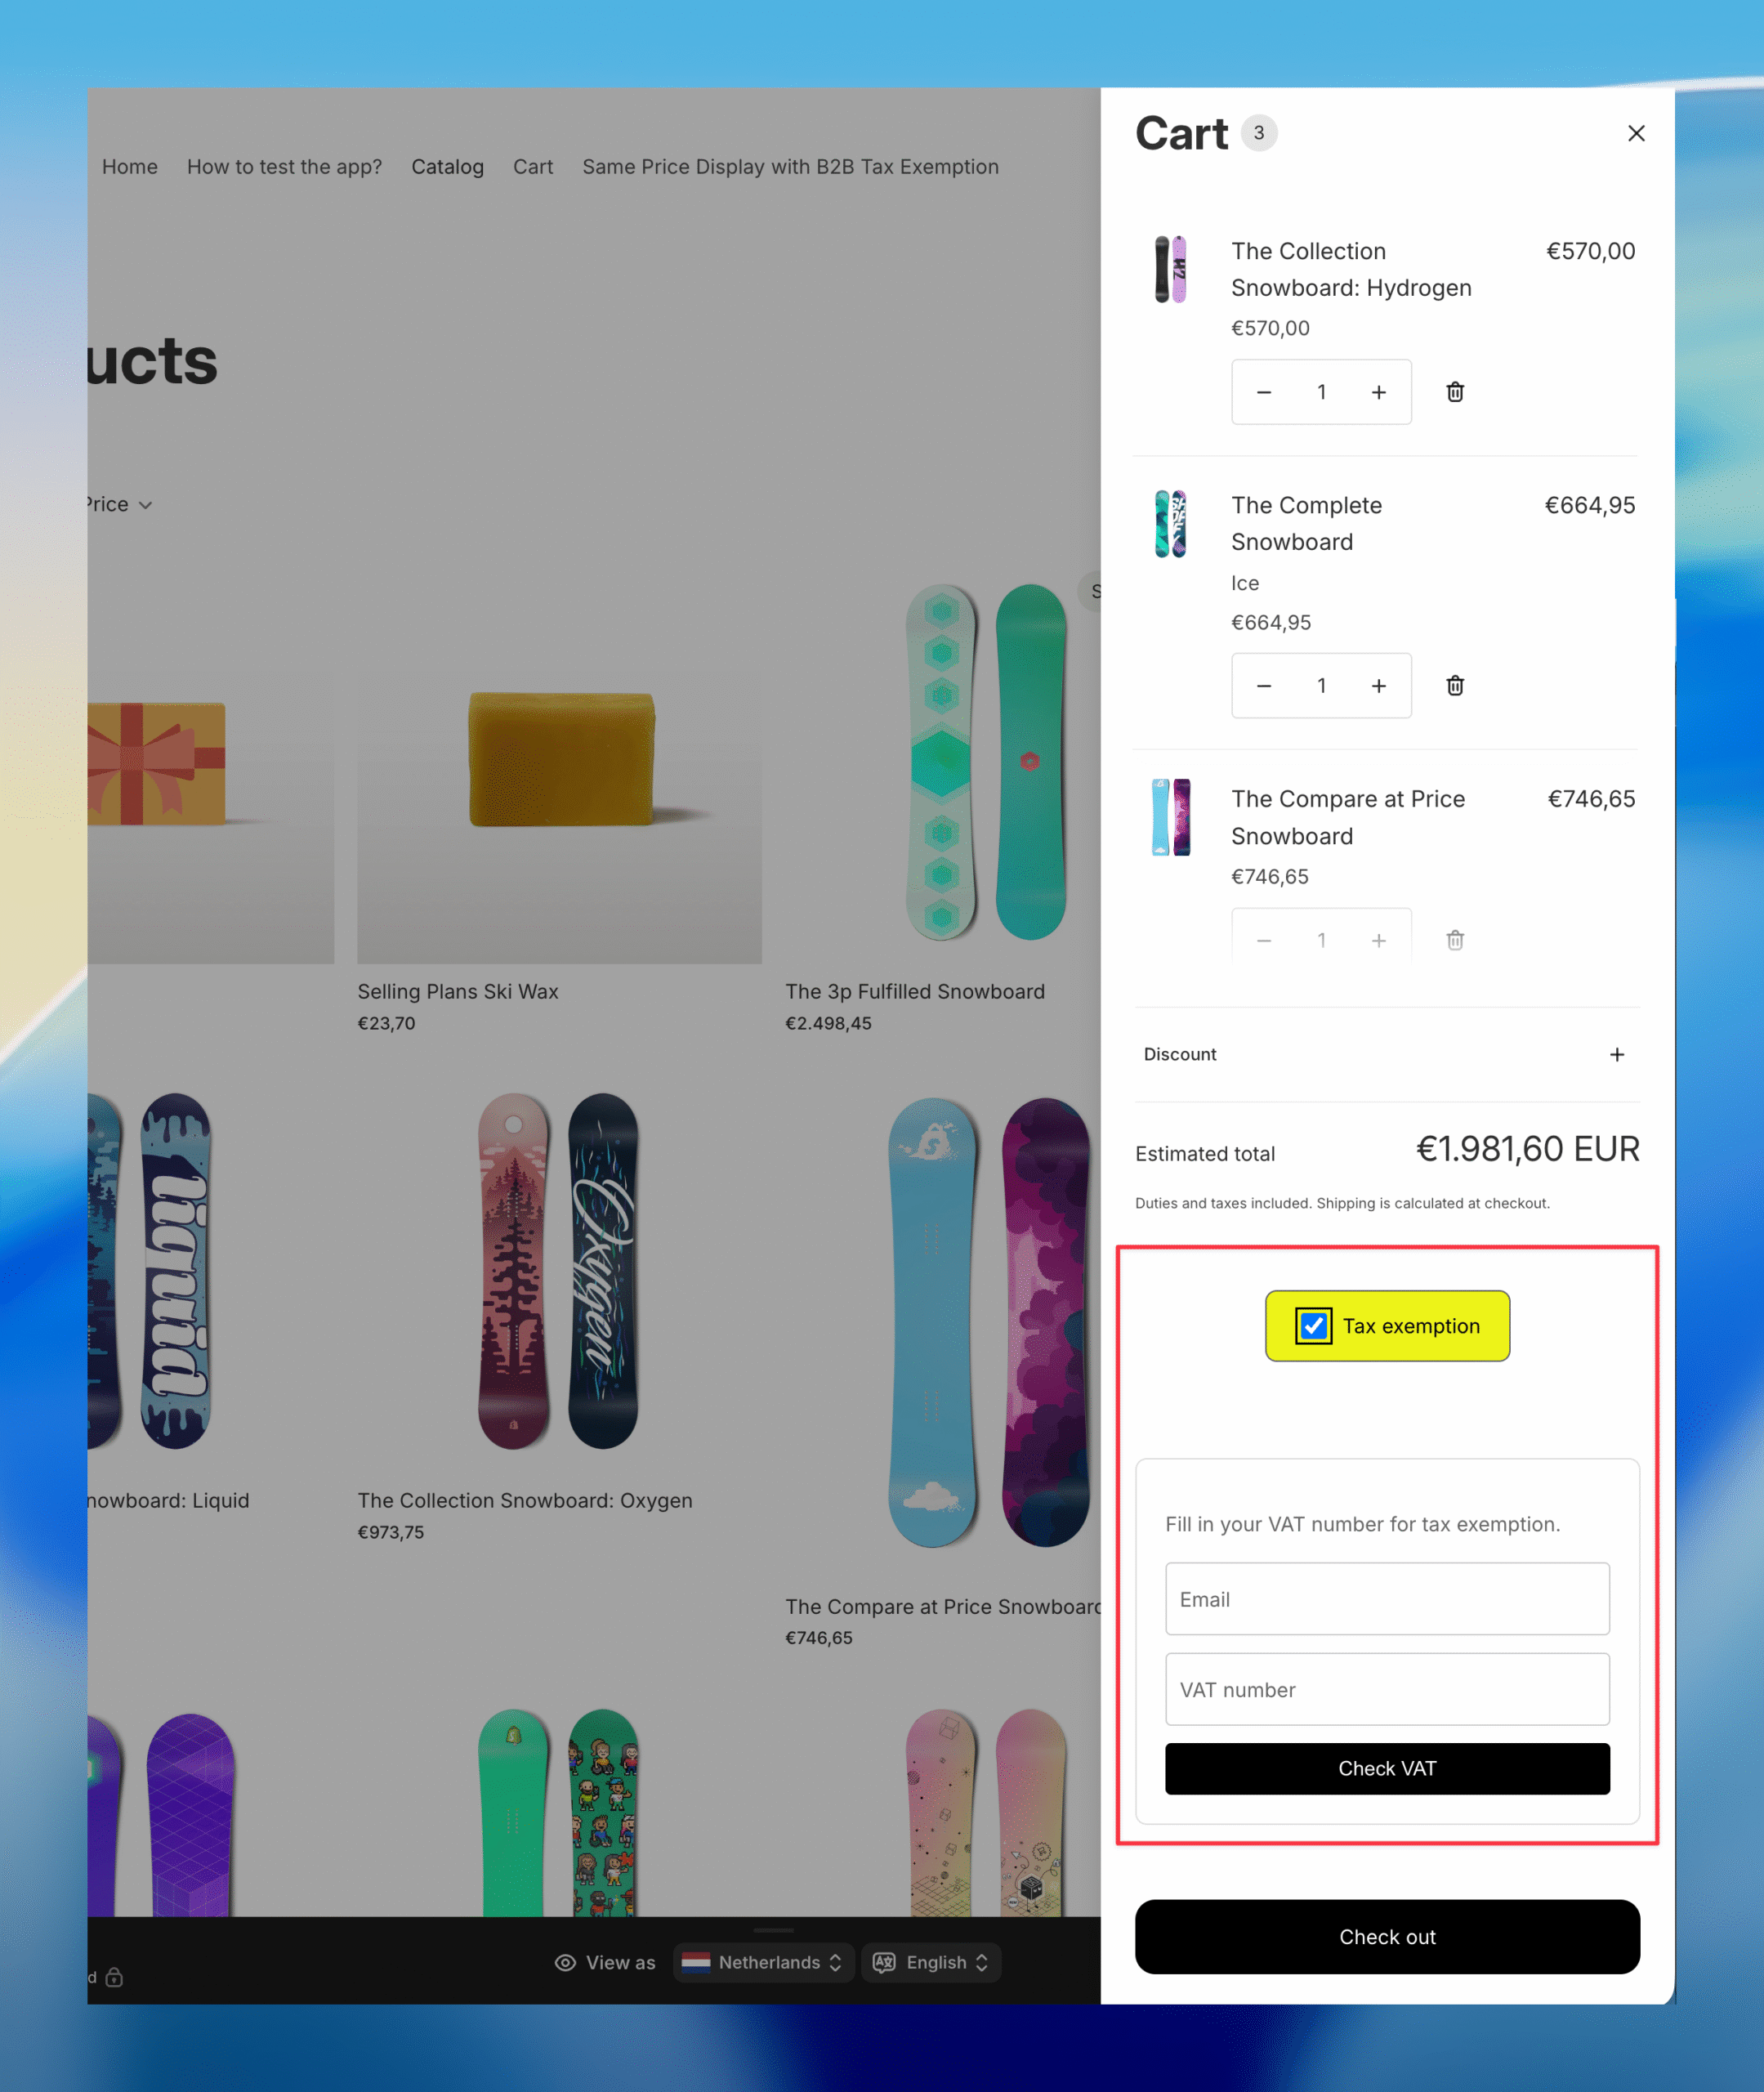
Task: Remove Compare at Price Snowboard via trash
Action: coord(1455,940)
